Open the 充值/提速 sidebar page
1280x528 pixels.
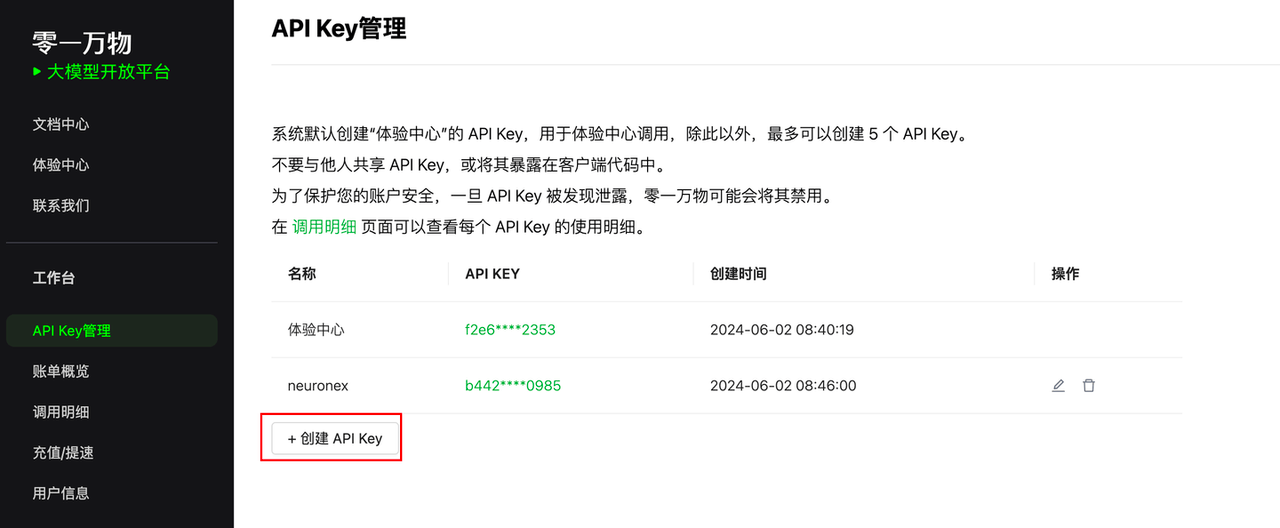point(63,452)
